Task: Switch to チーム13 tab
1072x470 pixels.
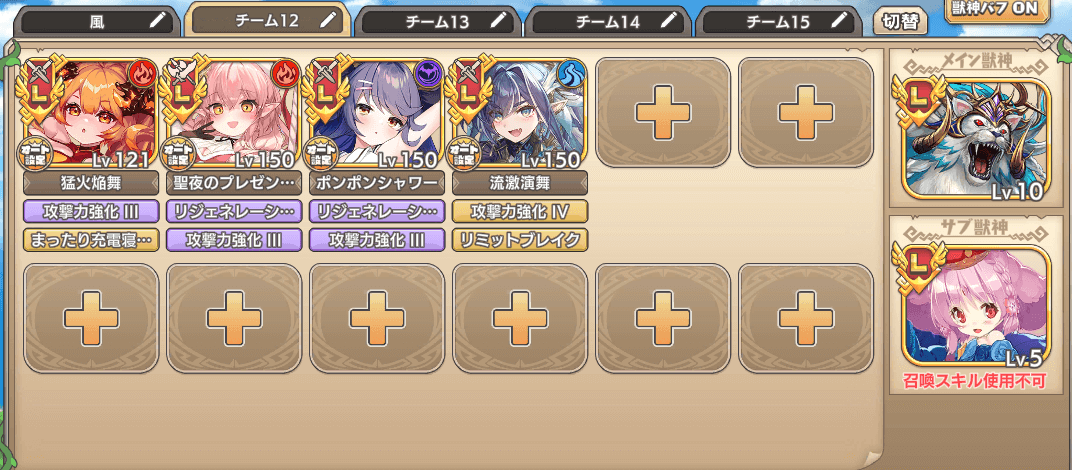Action: (x=438, y=22)
